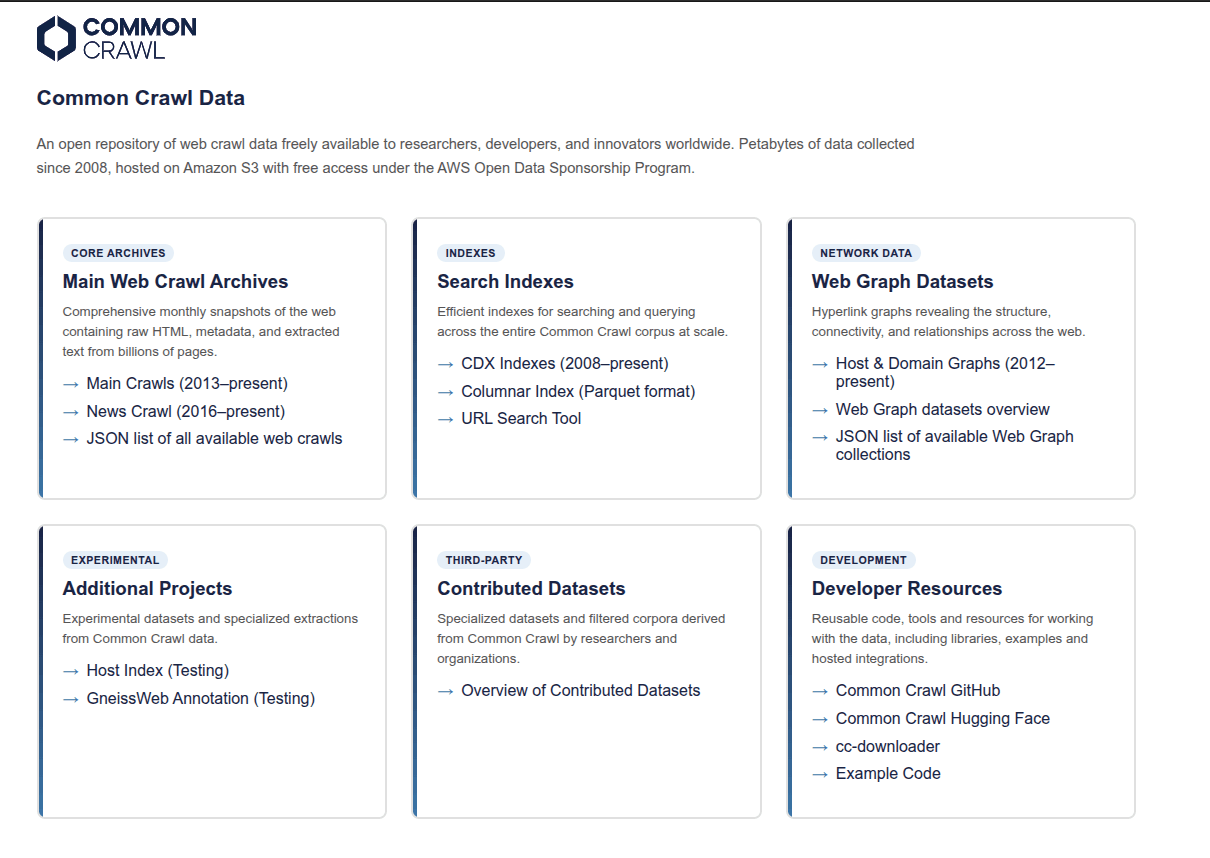
Task: Click the Developer Resources description text
Action: click(952, 639)
